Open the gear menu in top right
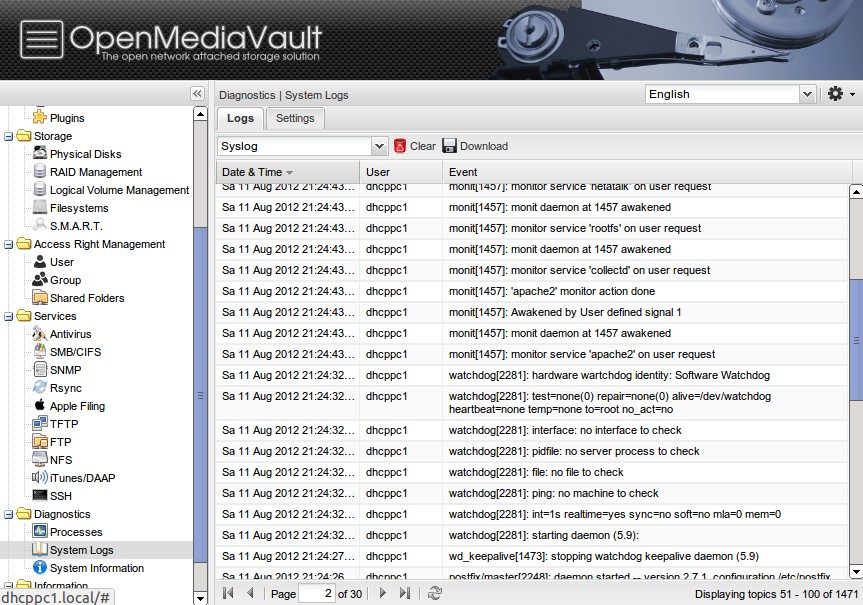863x605 pixels. [x=834, y=93]
